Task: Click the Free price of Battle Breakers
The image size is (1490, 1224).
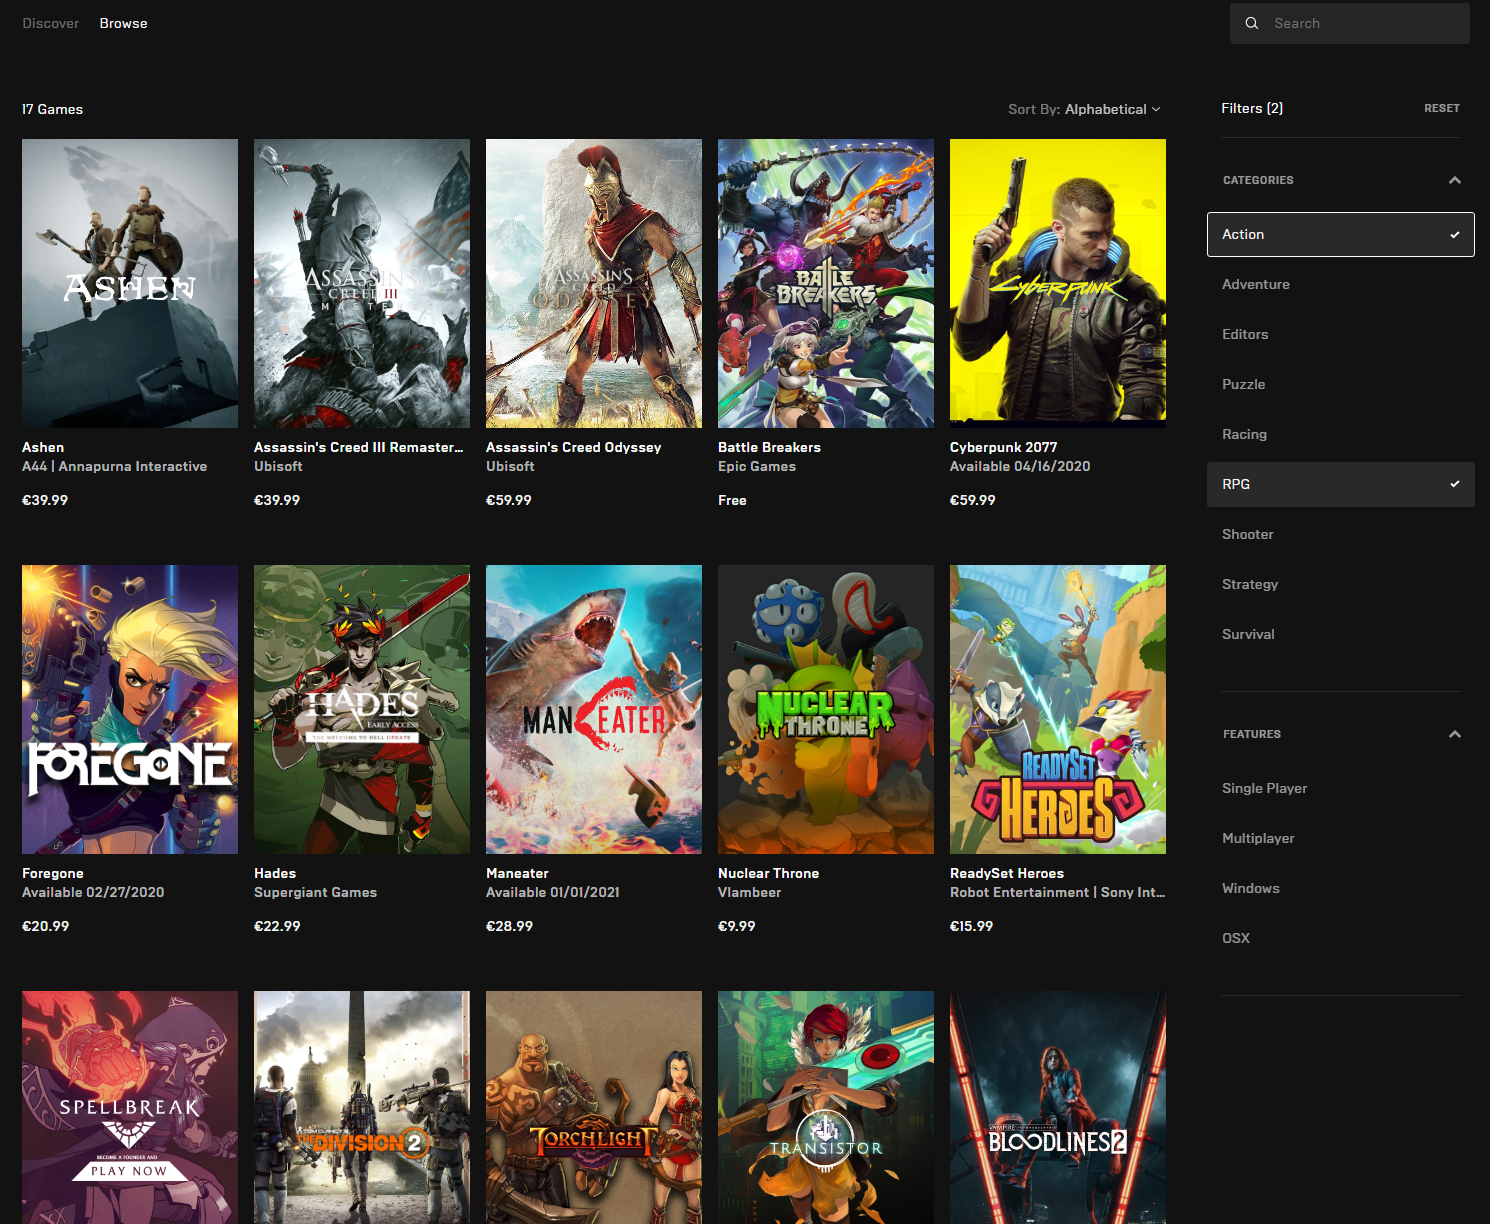Action: pyautogui.click(x=732, y=500)
